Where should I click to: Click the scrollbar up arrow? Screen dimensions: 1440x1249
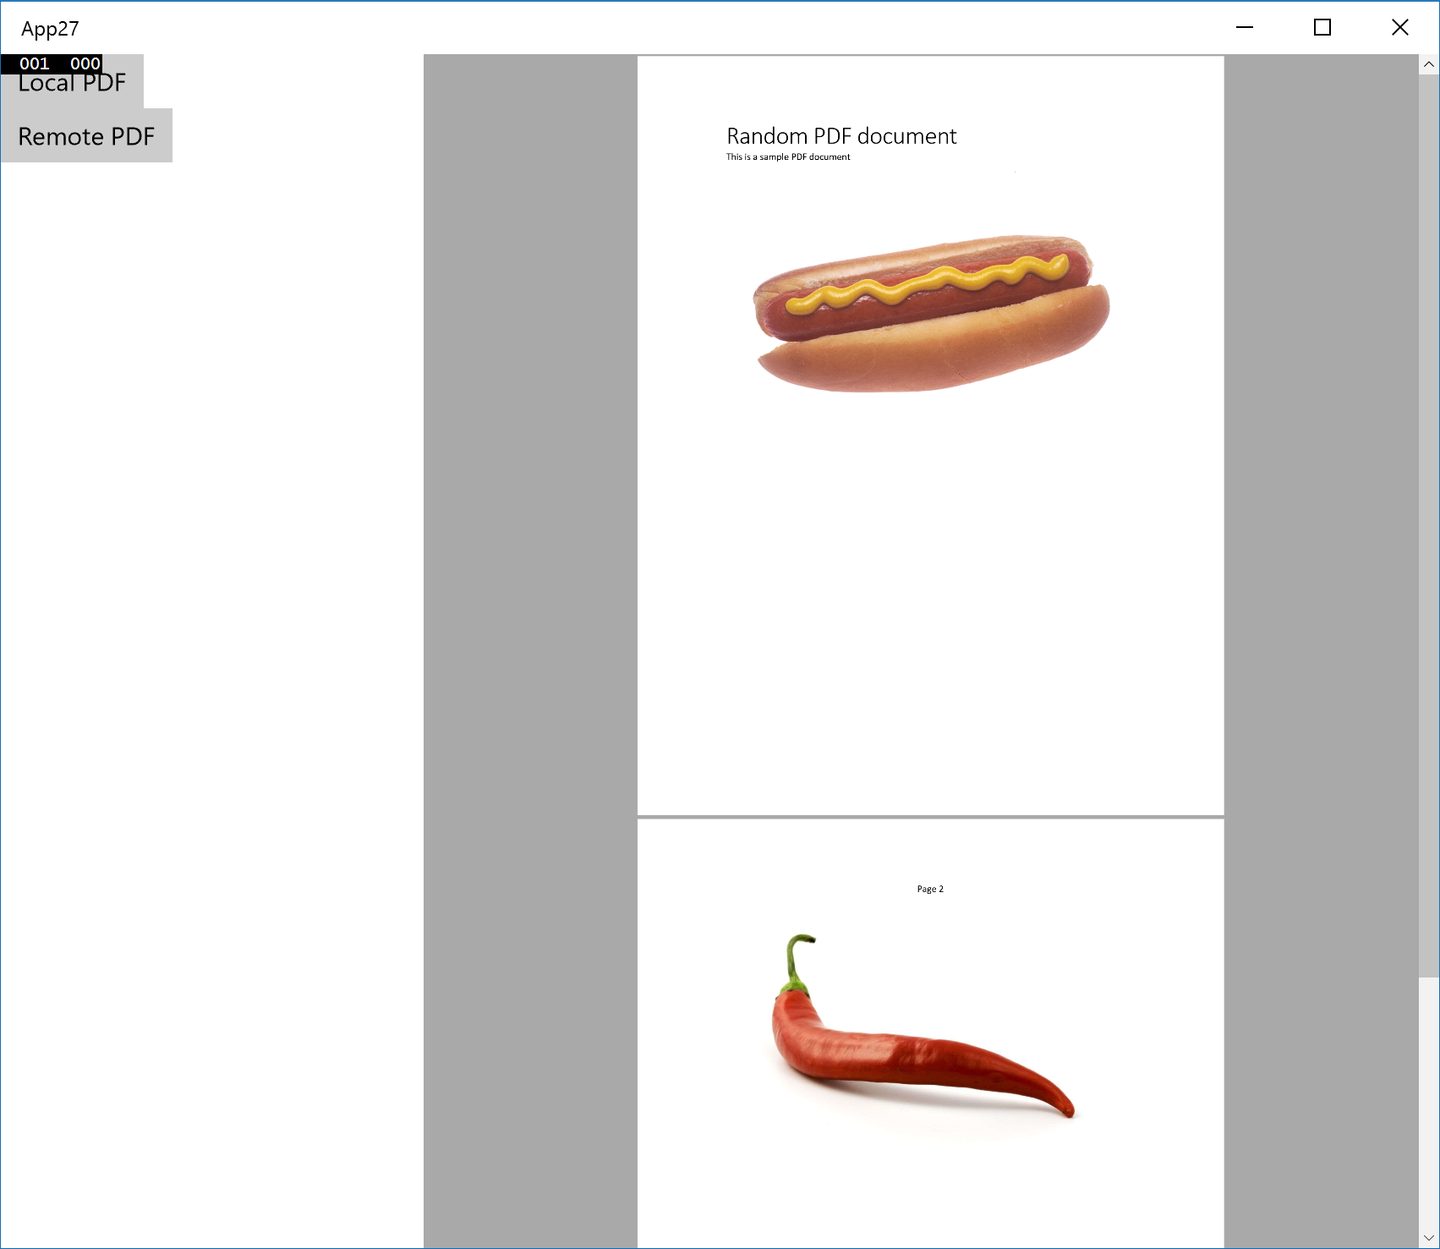pos(1429,65)
